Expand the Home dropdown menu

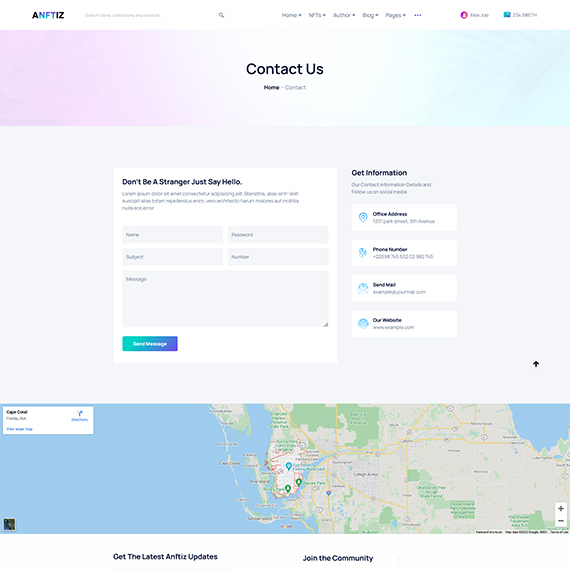[x=291, y=15]
